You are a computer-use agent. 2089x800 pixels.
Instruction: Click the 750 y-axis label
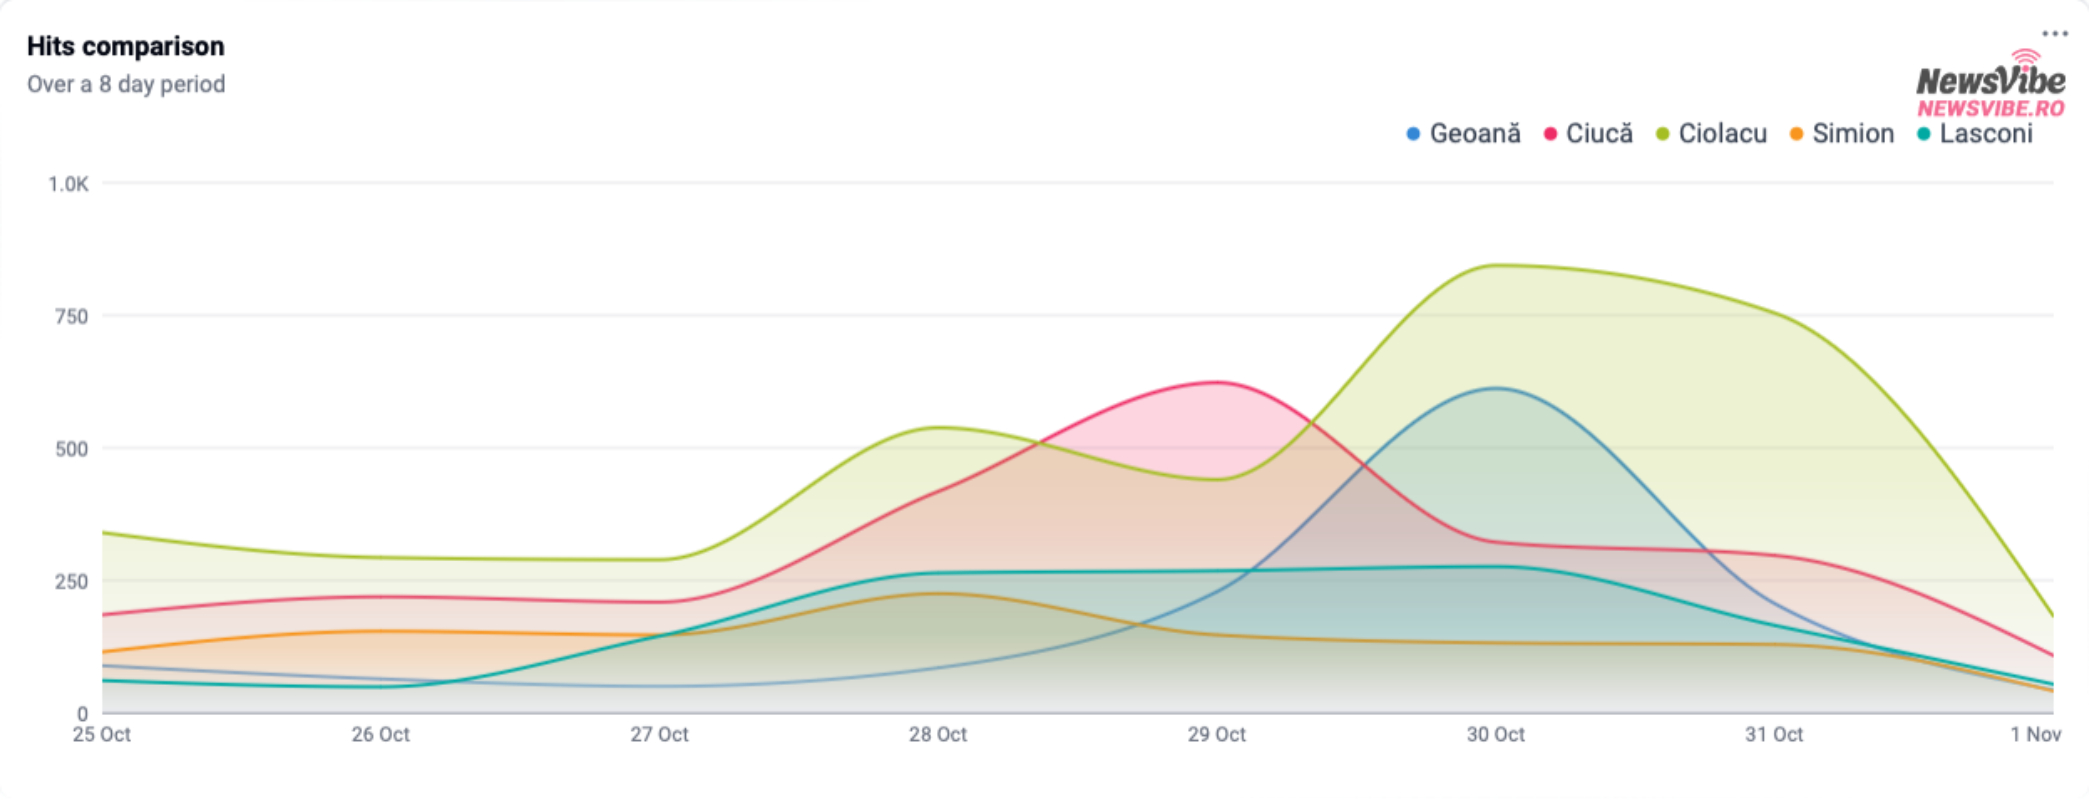[x=71, y=316]
